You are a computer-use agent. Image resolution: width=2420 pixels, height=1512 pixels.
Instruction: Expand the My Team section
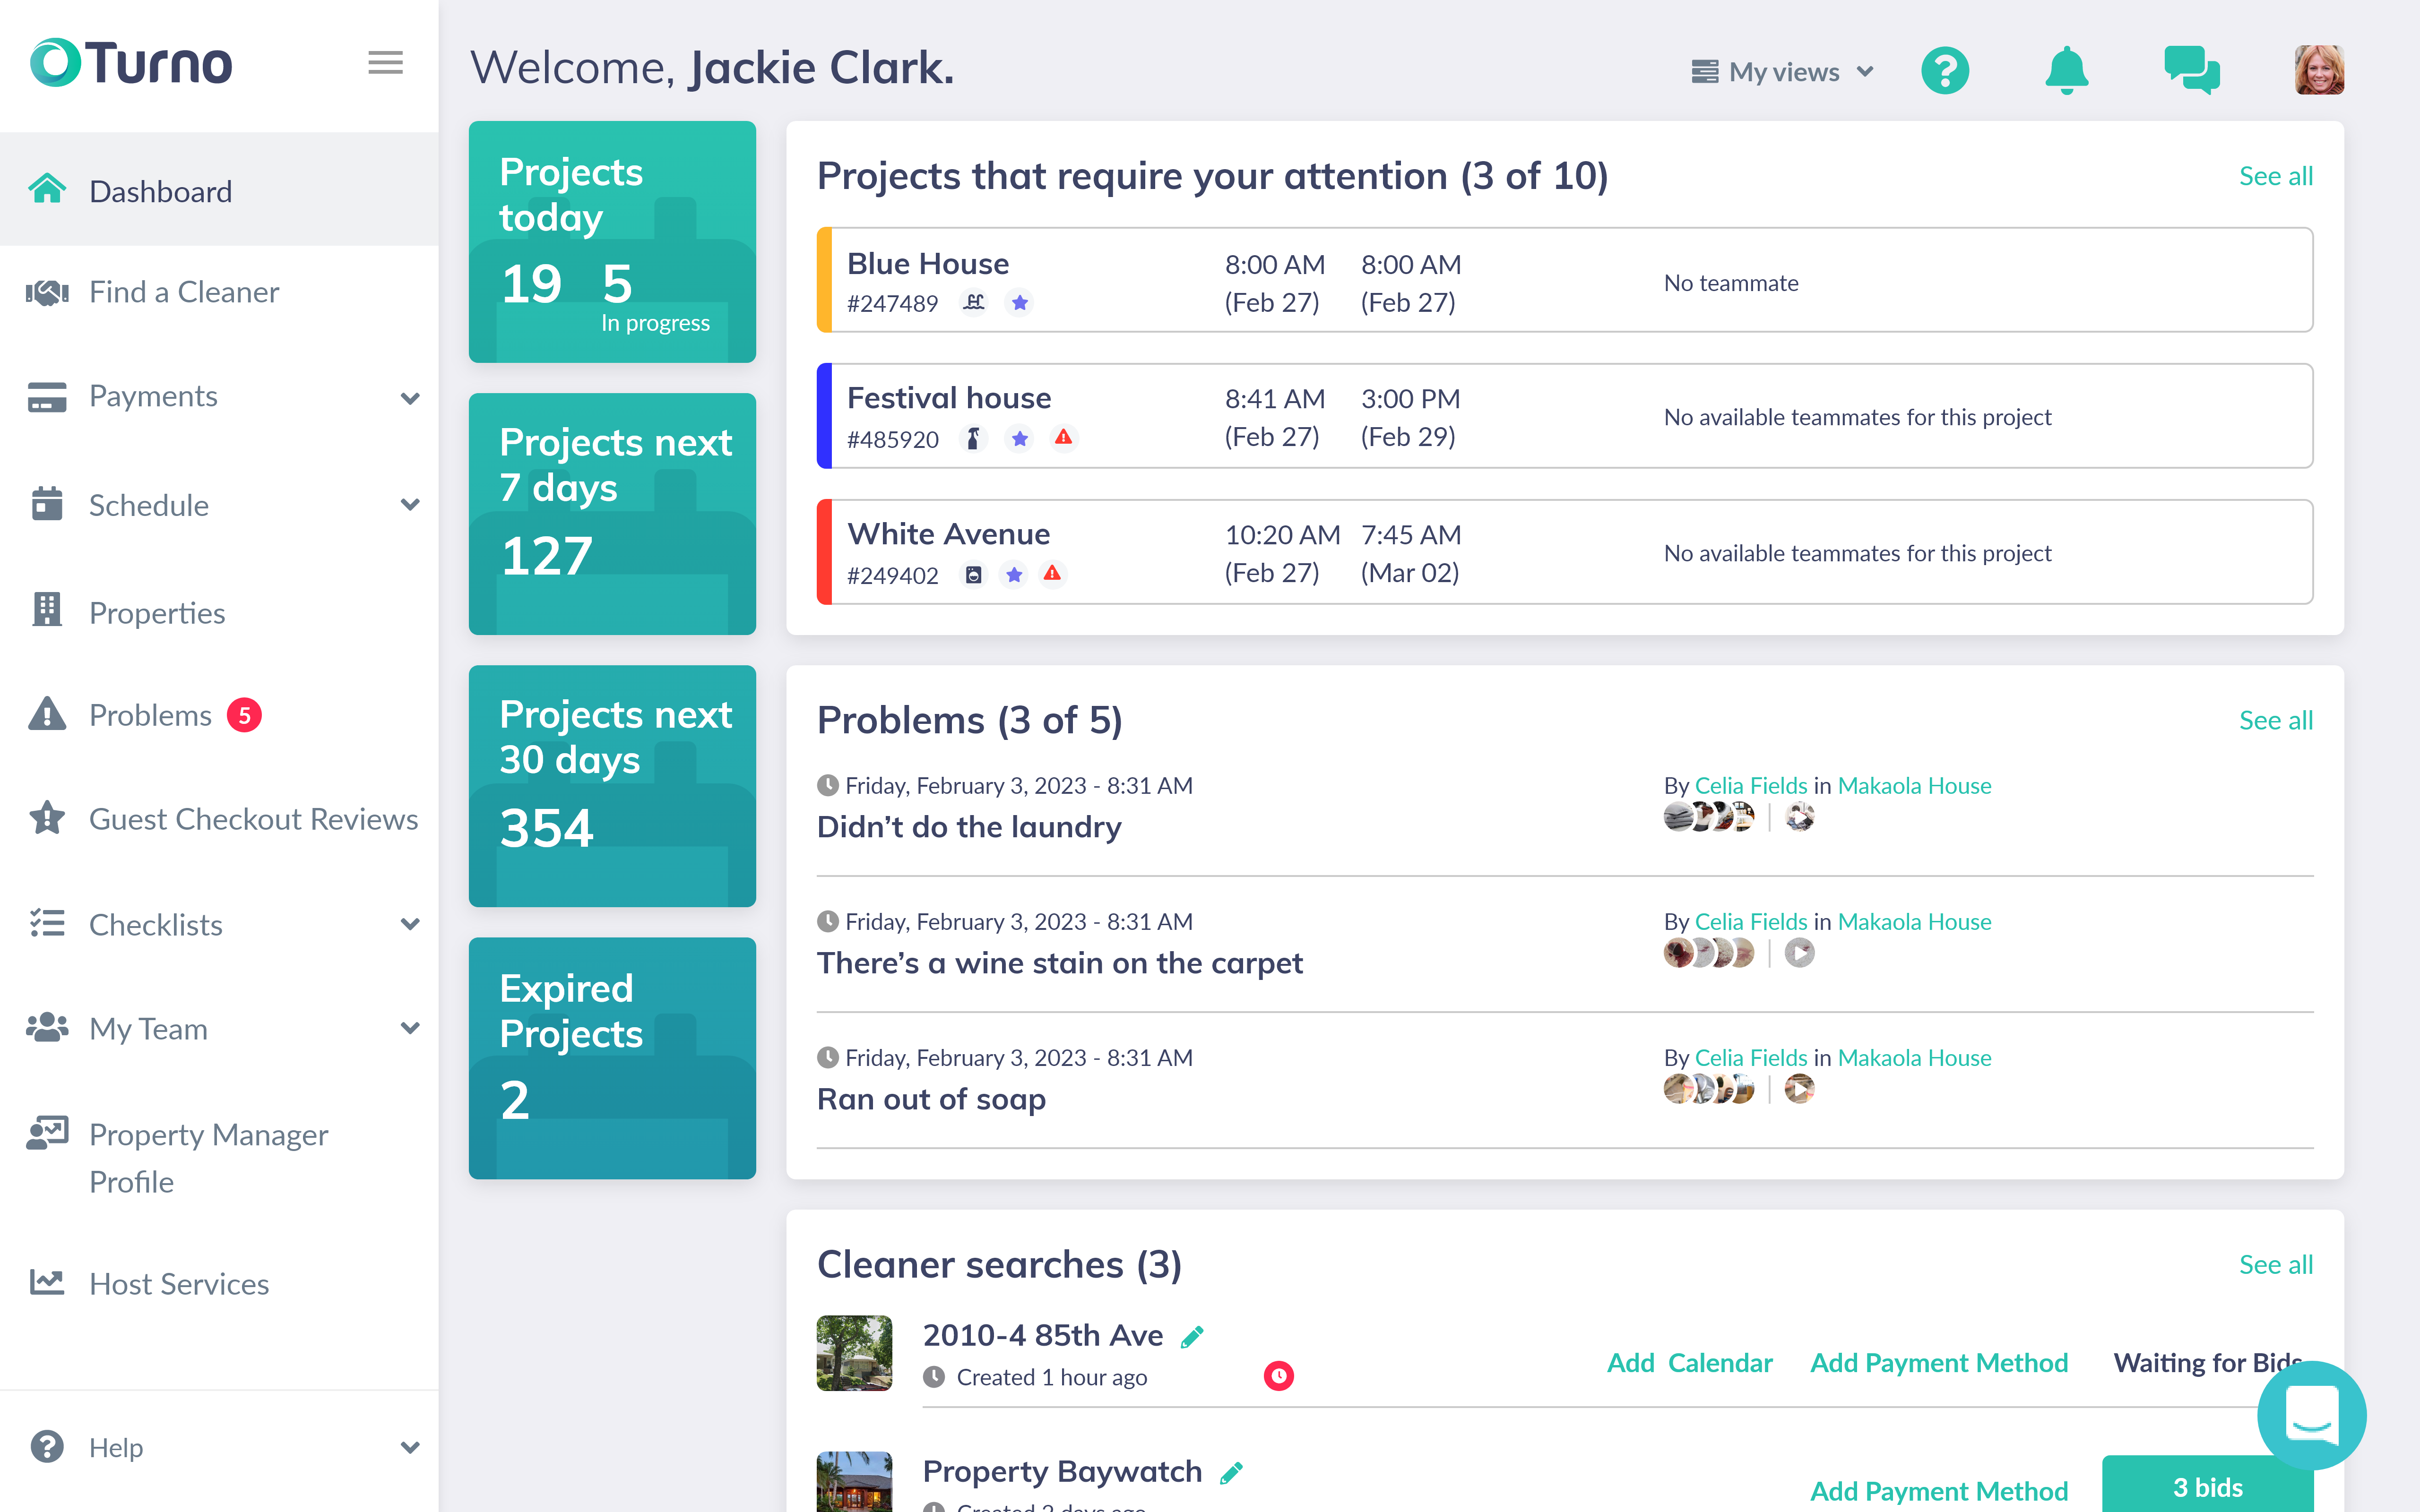coord(148,1028)
